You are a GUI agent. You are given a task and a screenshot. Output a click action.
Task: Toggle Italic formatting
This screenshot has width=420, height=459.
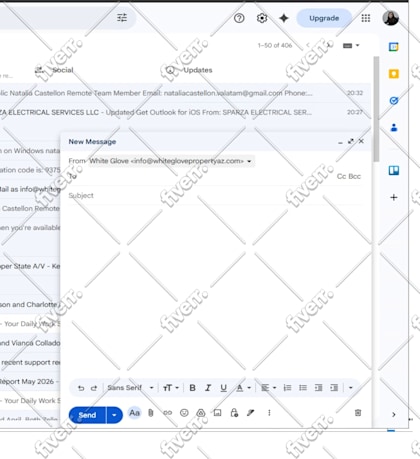pyautogui.click(x=208, y=388)
